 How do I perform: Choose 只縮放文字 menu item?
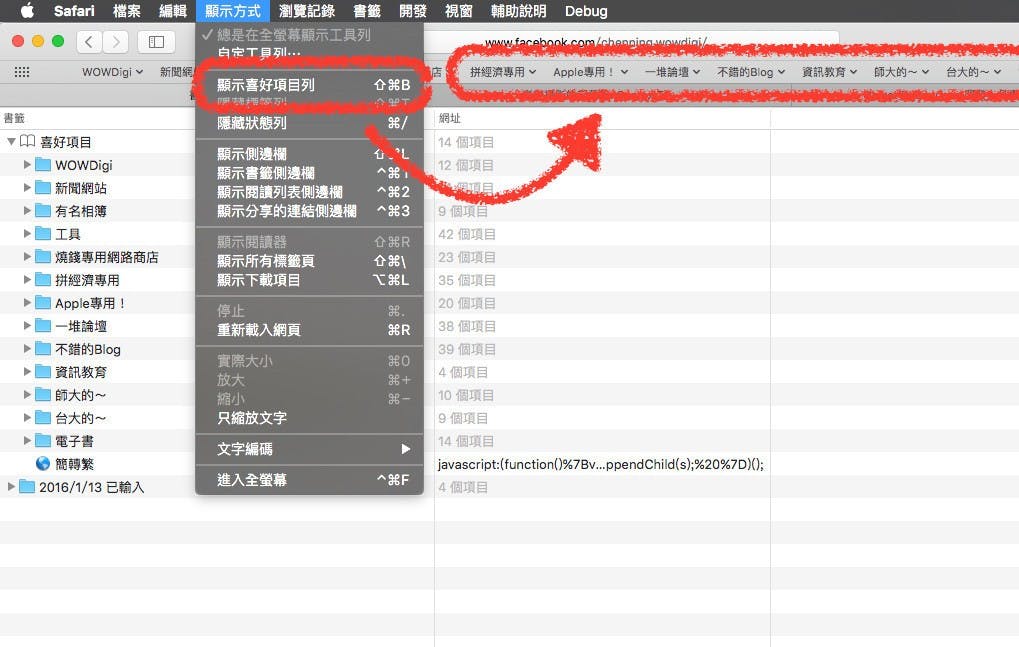tap(309, 418)
